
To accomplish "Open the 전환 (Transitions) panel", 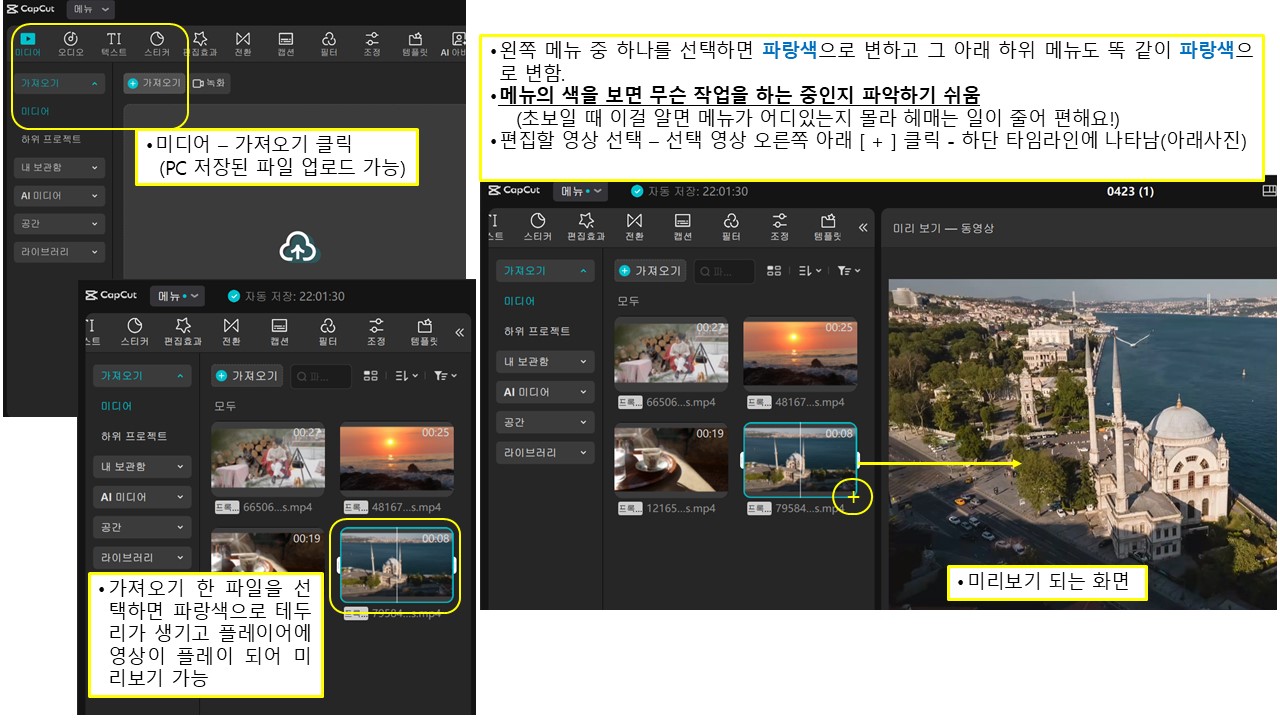I will click(x=242, y=40).
